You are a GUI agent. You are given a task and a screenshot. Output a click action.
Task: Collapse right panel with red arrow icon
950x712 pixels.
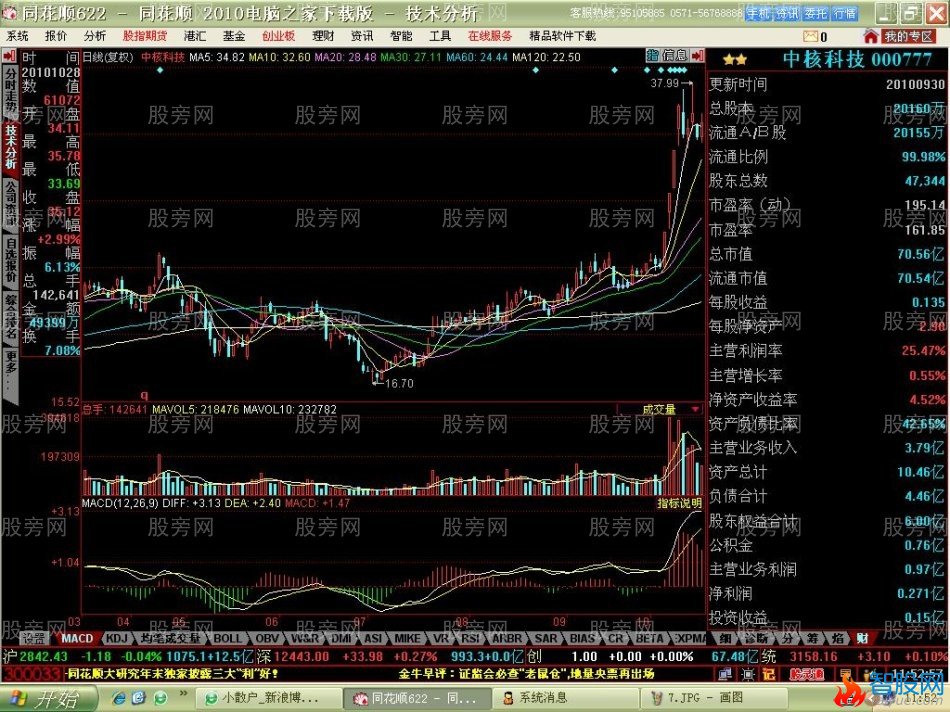pyautogui.click(x=697, y=56)
